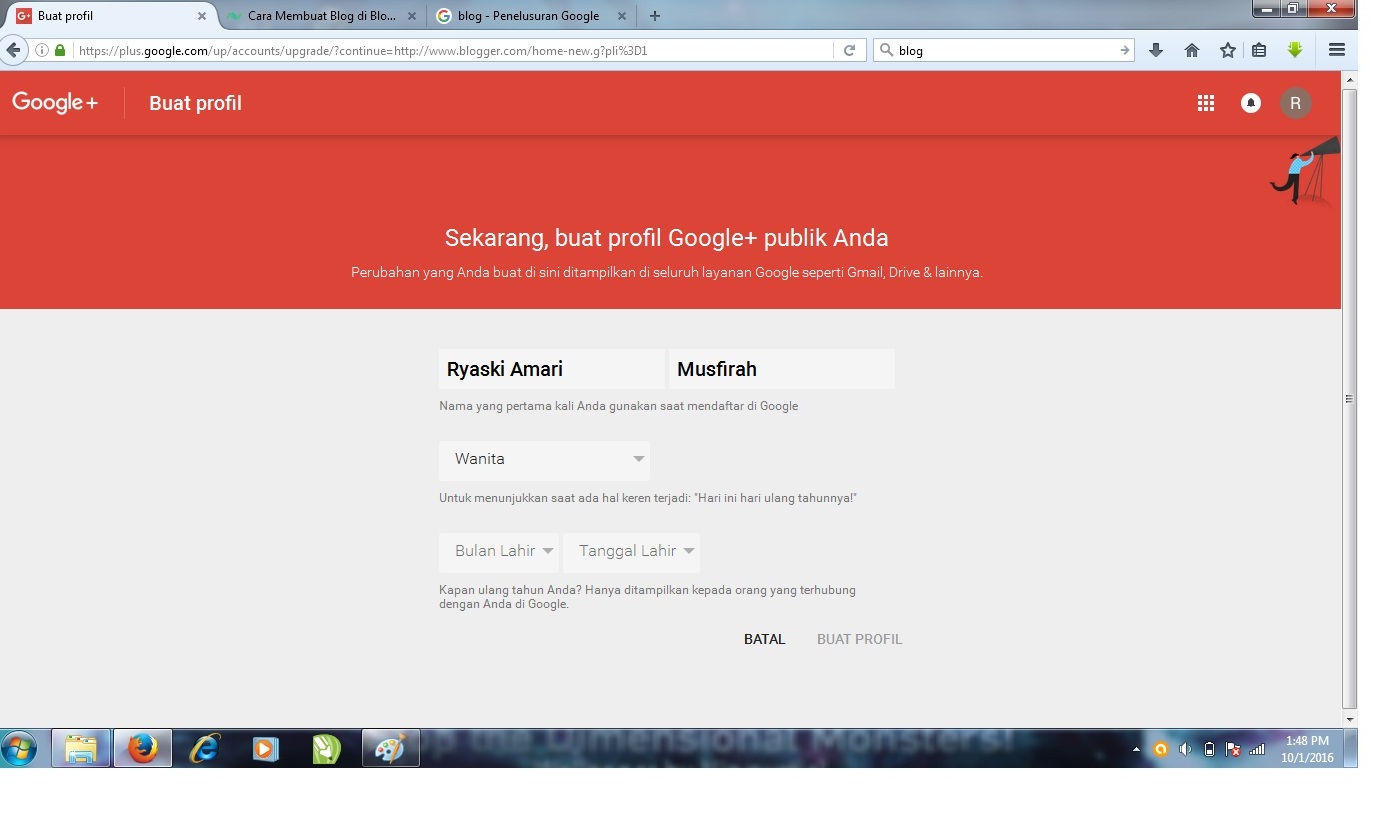1378x816 pixels.
Task: Open Windows Explorer from taskbar
Action: (81, 748)
